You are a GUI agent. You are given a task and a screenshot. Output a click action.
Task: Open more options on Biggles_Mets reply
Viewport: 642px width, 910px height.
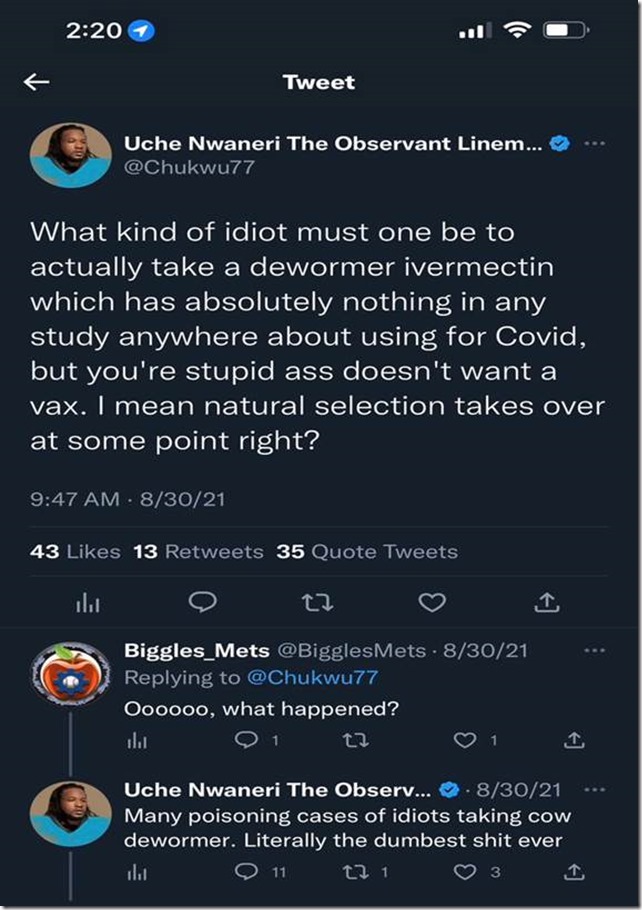pyautogui.click(x=595, y=651)
